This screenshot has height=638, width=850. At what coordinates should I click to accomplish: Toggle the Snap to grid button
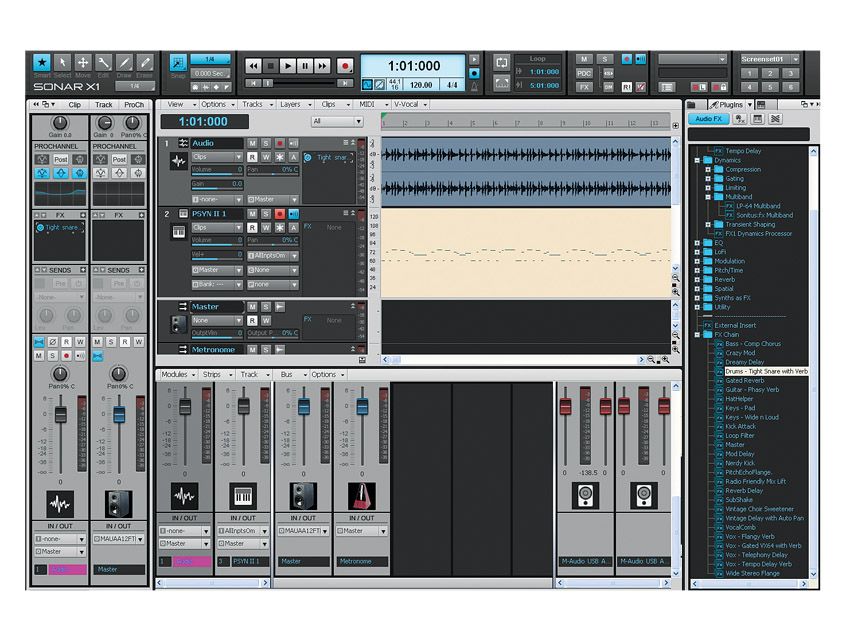point(177,63)
